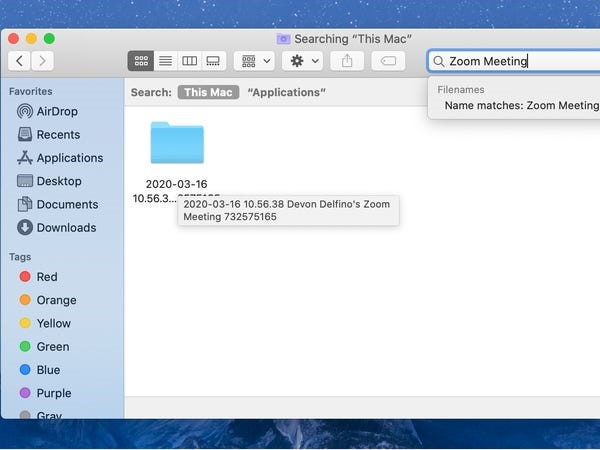
Task: Select the "Applications" search scope
Action: coord(287,92)
